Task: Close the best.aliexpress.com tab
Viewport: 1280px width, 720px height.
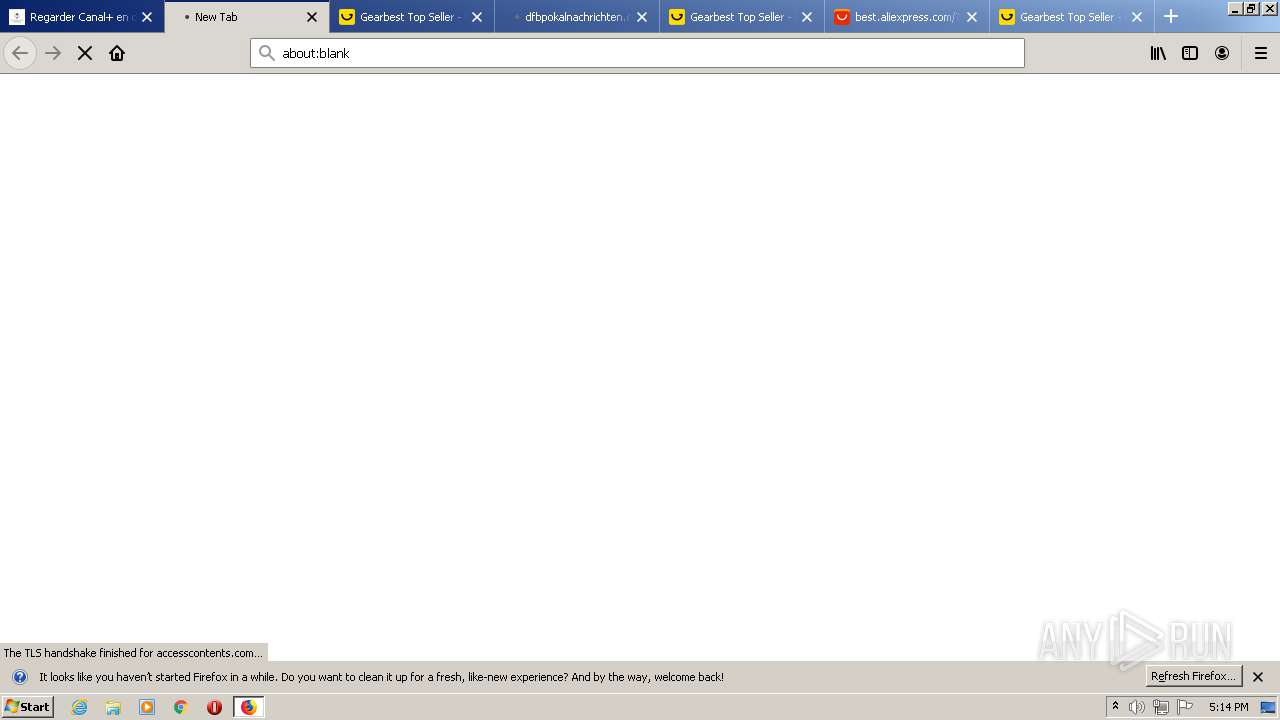Action: 972,17
